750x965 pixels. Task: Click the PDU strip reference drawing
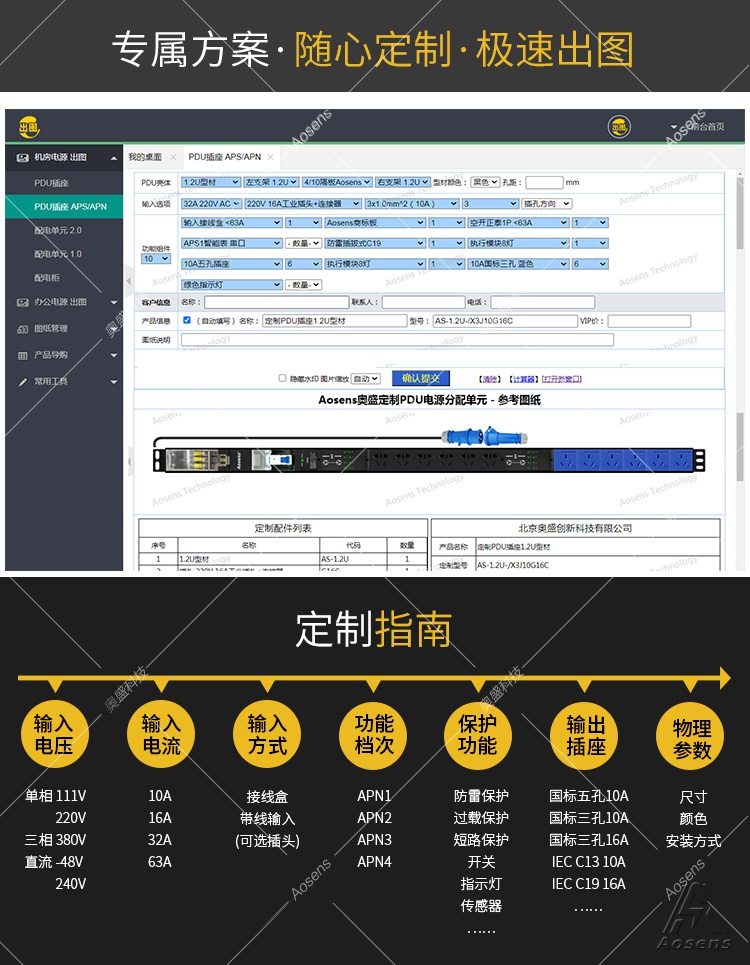click(x=429, y=459)
